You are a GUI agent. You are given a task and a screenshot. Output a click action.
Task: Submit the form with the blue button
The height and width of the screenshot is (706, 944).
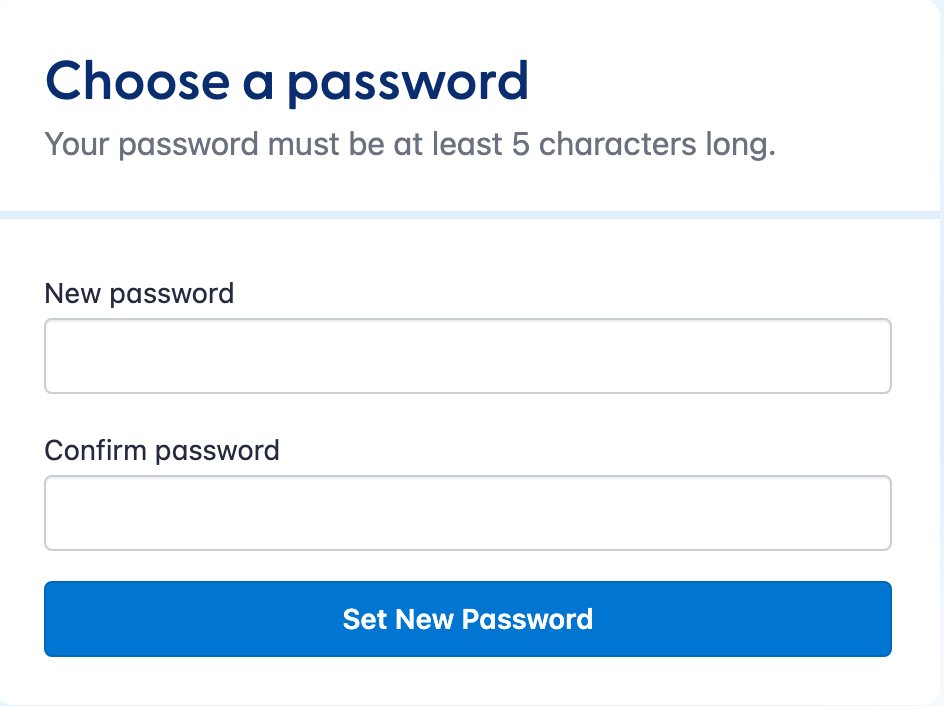tap(467, 619)
